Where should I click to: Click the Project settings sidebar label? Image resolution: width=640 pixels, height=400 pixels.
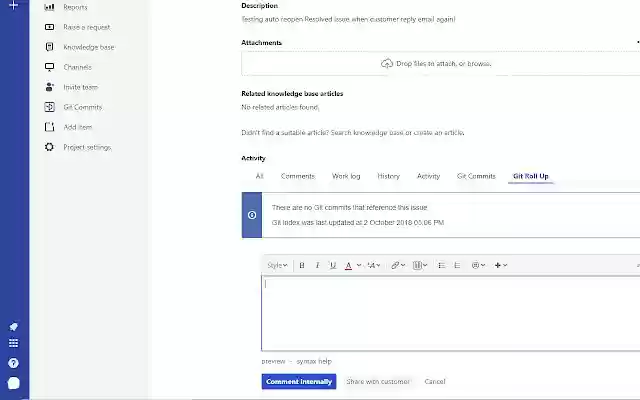click(x=87, y=147)
